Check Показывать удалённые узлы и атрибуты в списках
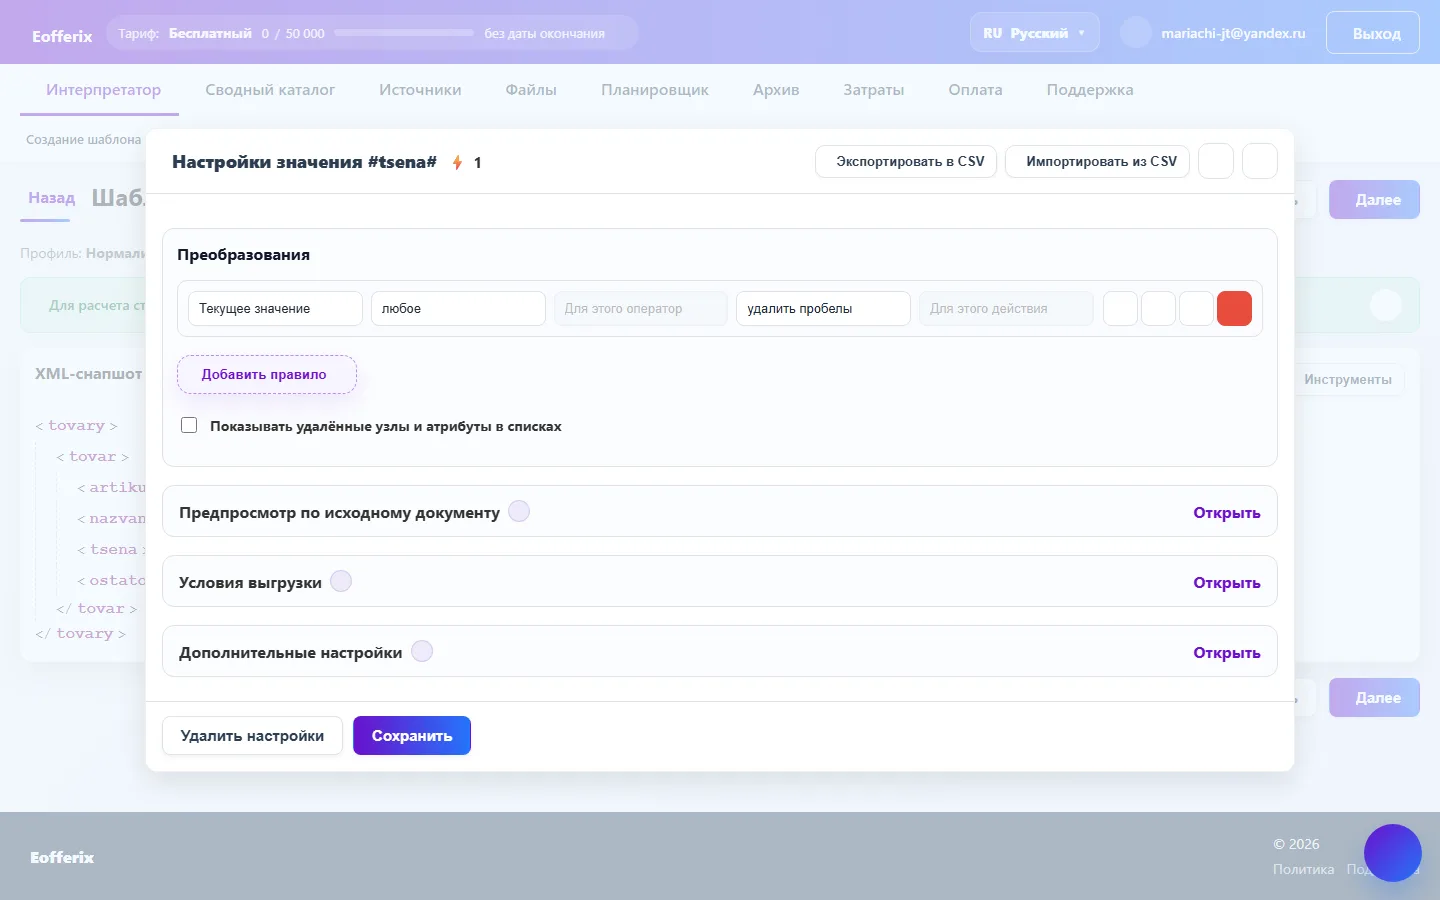Image resolution: width=1440 pixels, height=900 pixels. [x=189, y=425]
